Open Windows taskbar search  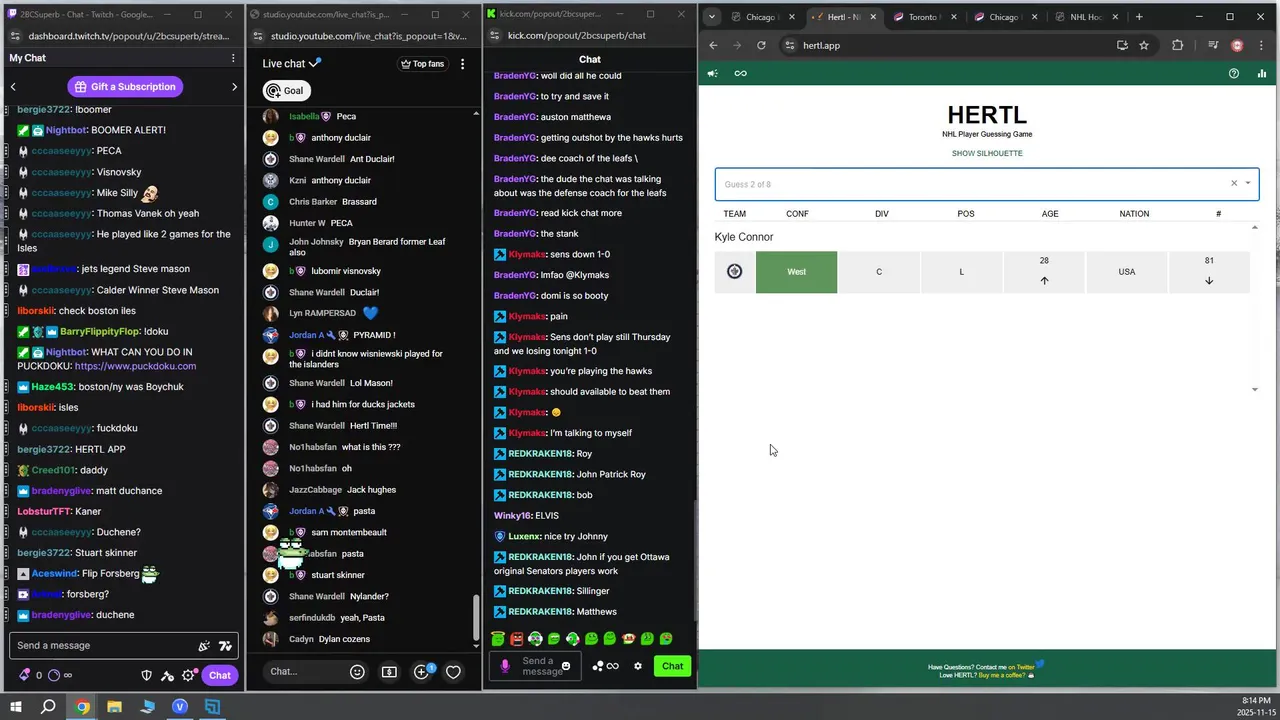click(48, 707)
